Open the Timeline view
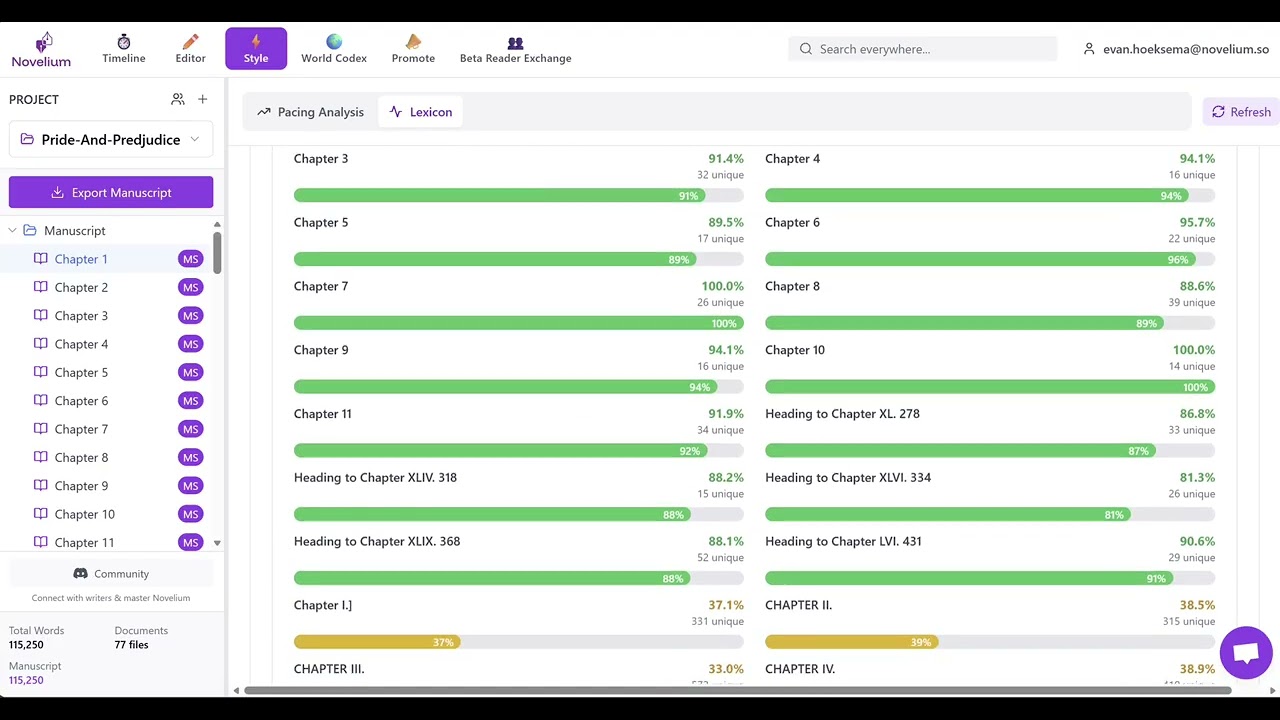Viewport: 1280px width, 720px height. (124, 49)
